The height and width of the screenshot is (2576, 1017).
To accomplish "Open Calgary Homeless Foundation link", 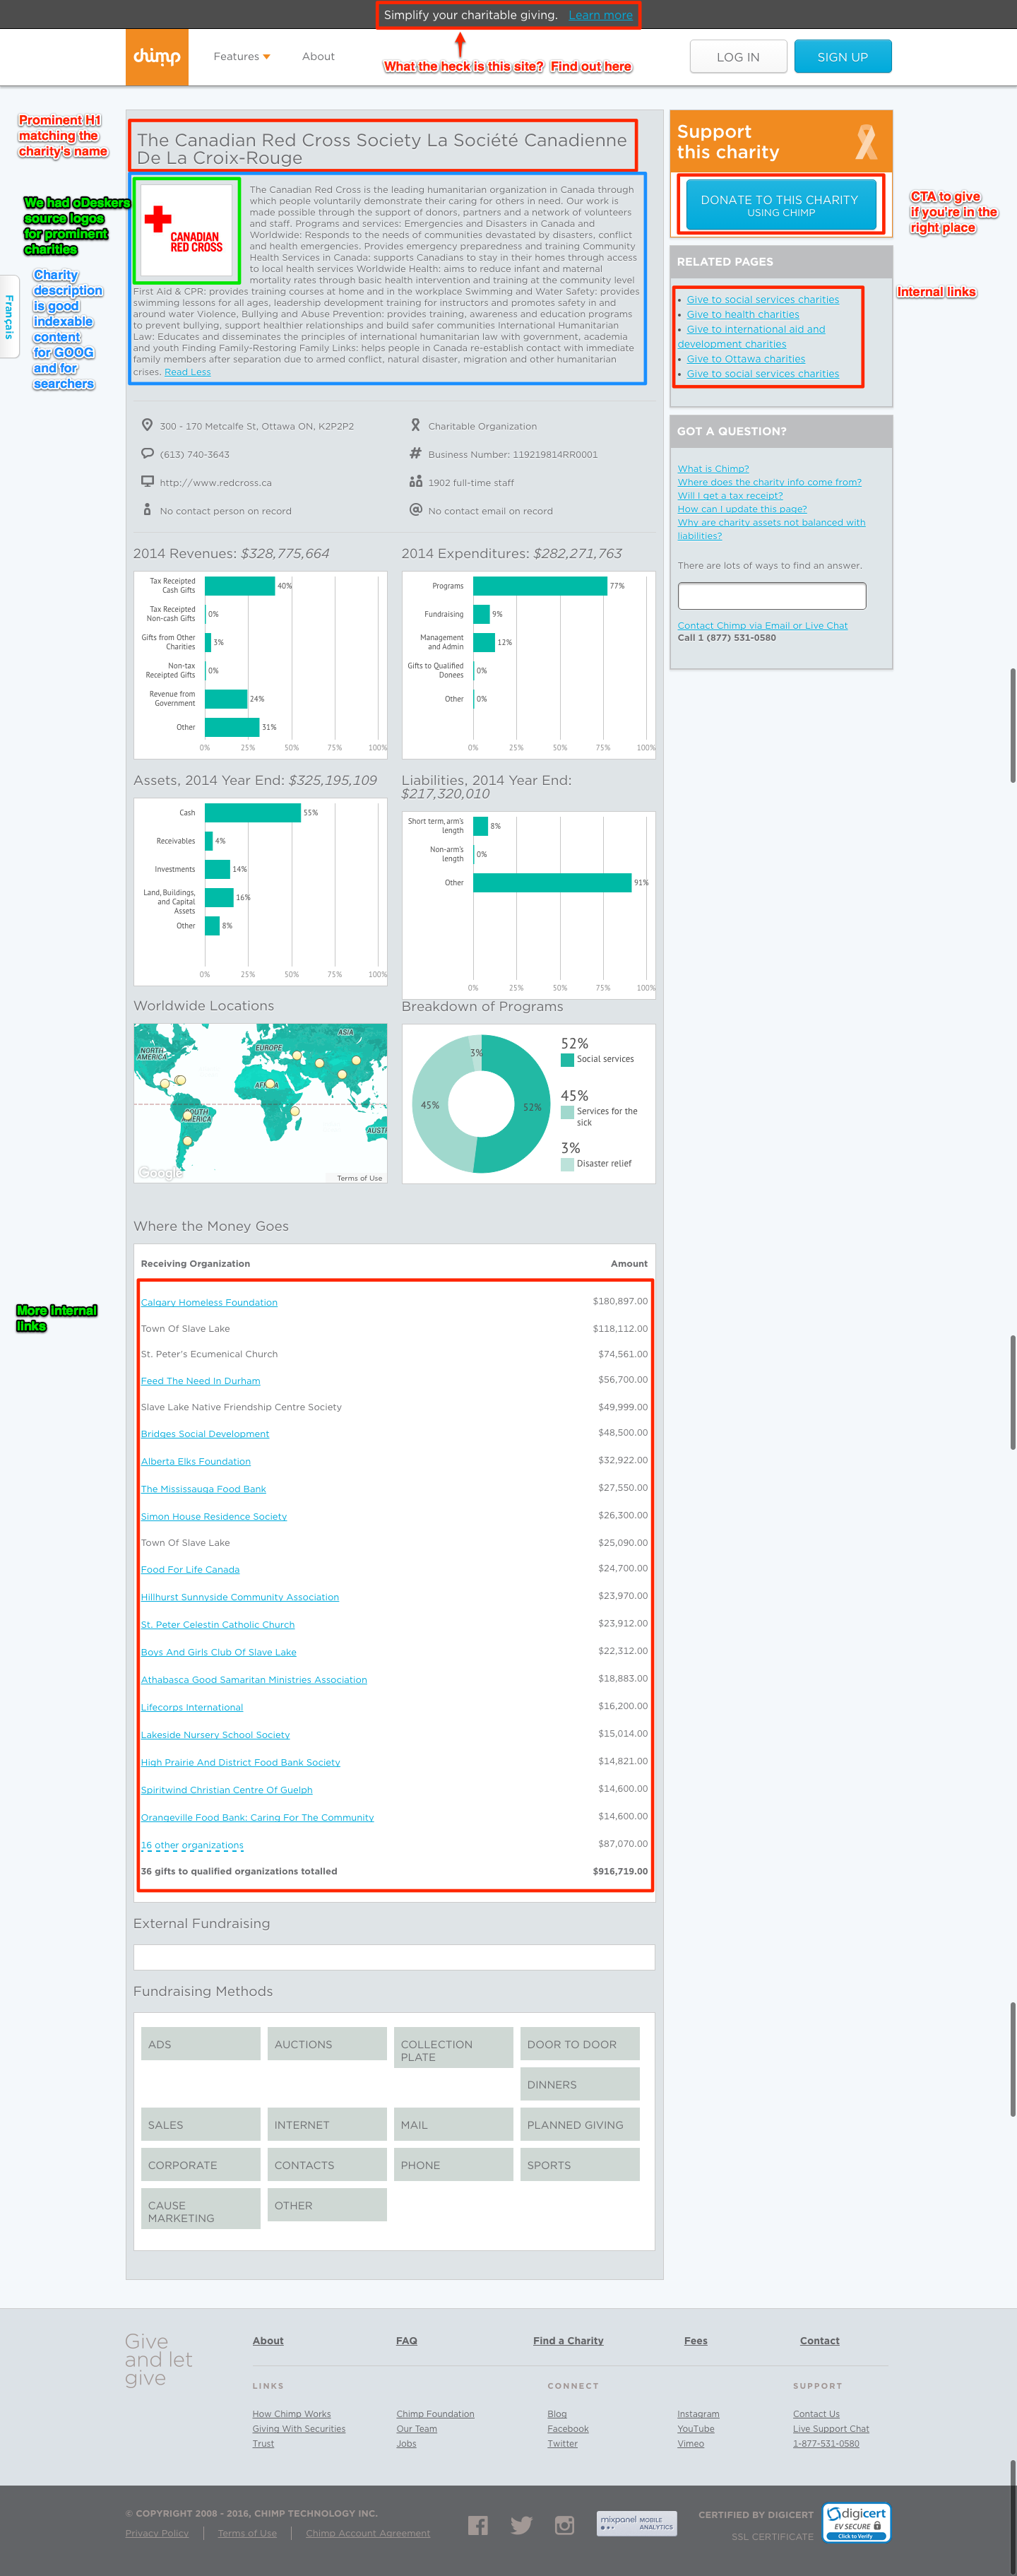I will 209,1303.
